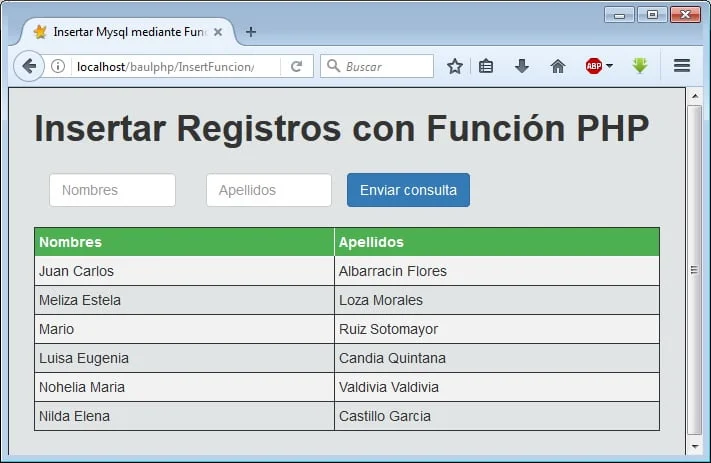Image resolution: width=711 pixels, height=463 pixels.
Task: Open the Firefox hamburger menu
Action: point(682,66)
